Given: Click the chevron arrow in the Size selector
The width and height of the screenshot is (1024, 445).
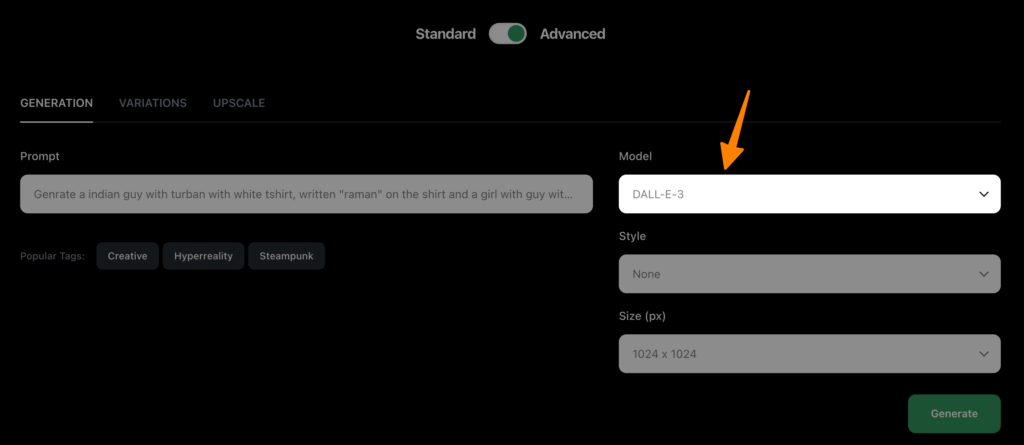Looking at the screenshot, I should (983, 354).
